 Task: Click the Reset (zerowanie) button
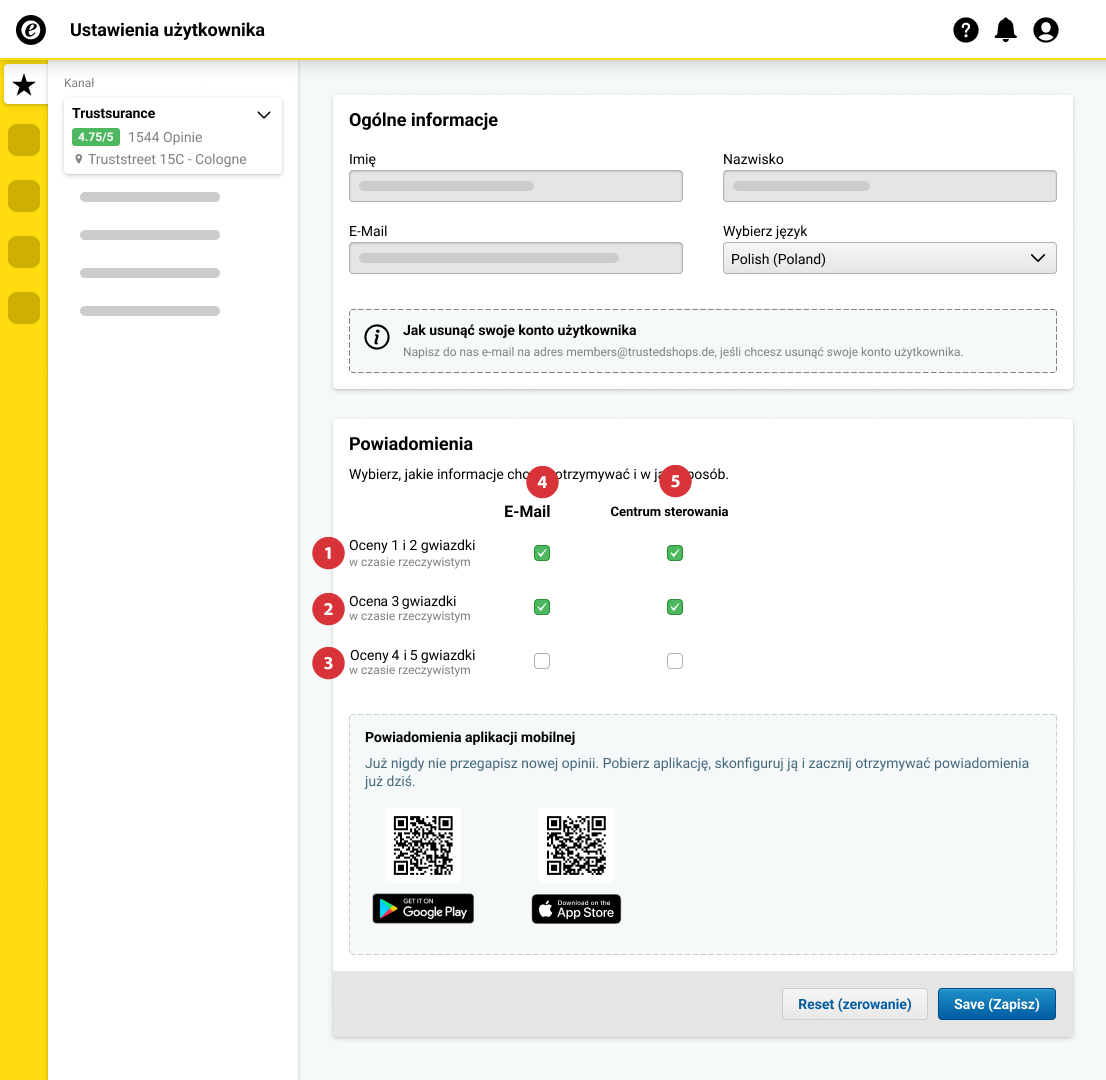[x=854, y=1004]
